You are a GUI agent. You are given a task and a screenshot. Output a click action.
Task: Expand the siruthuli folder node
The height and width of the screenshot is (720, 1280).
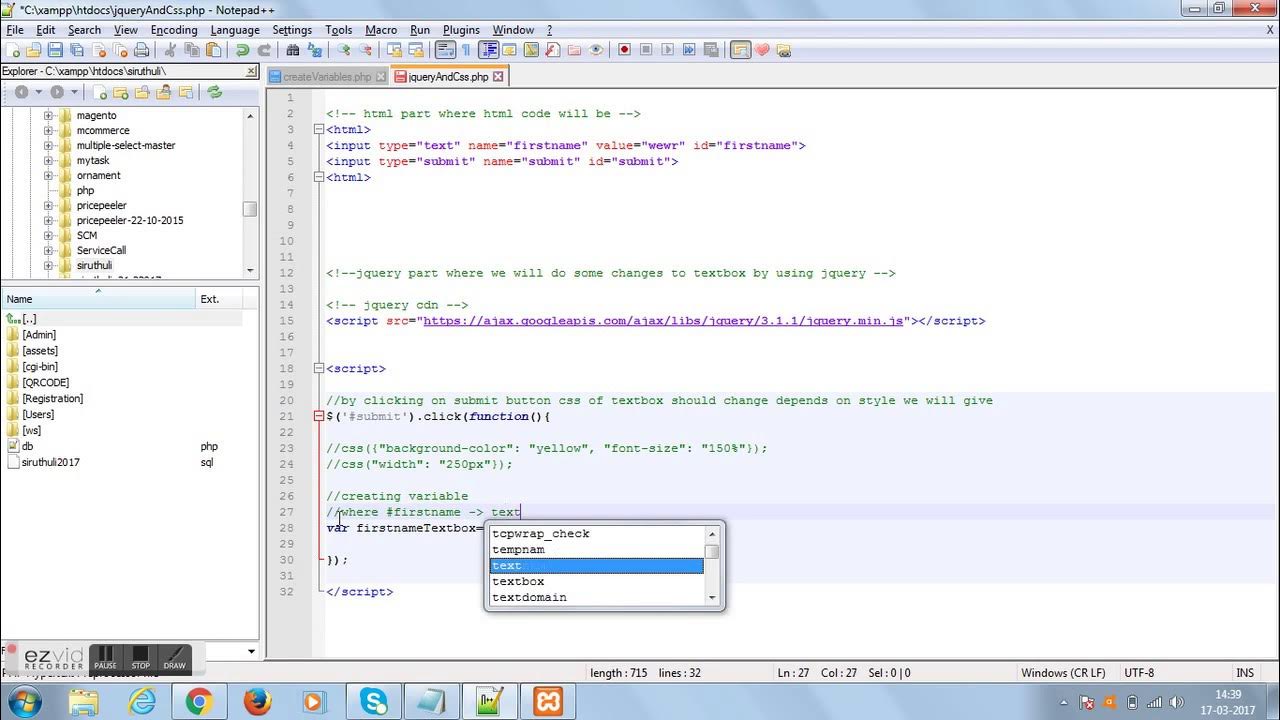tap(48, 266)
